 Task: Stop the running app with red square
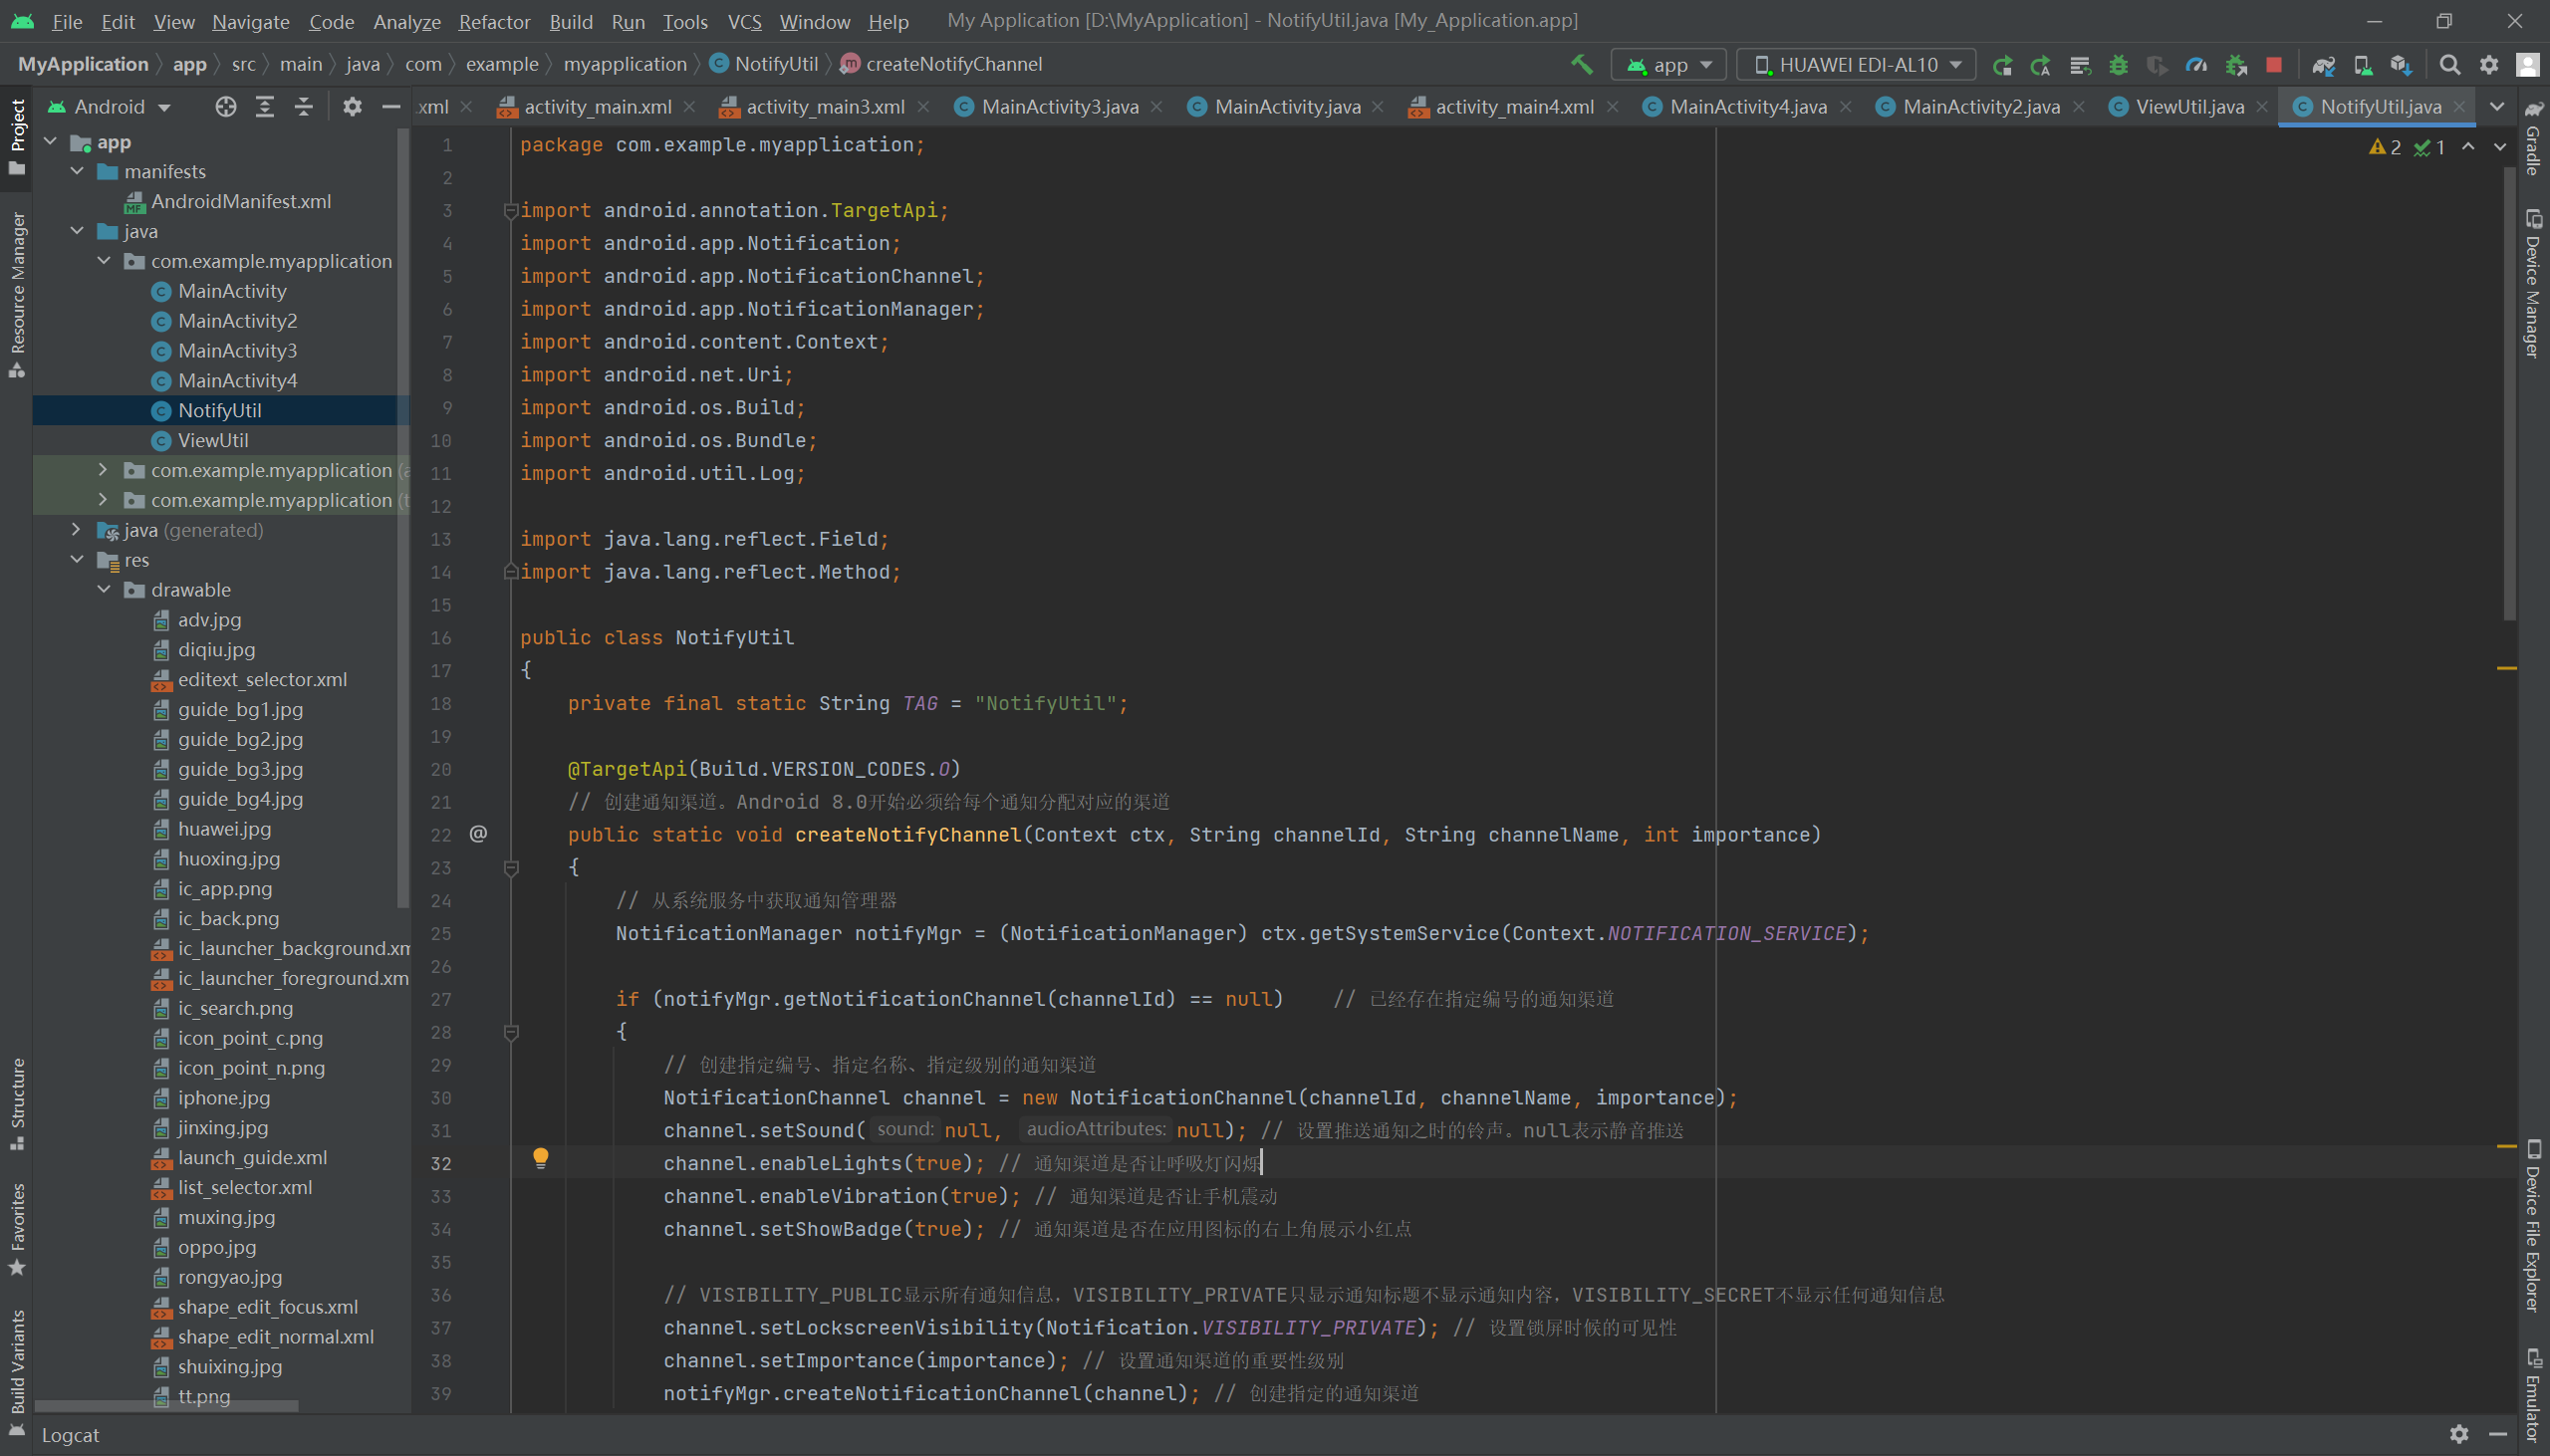[x=2273, y=65]
